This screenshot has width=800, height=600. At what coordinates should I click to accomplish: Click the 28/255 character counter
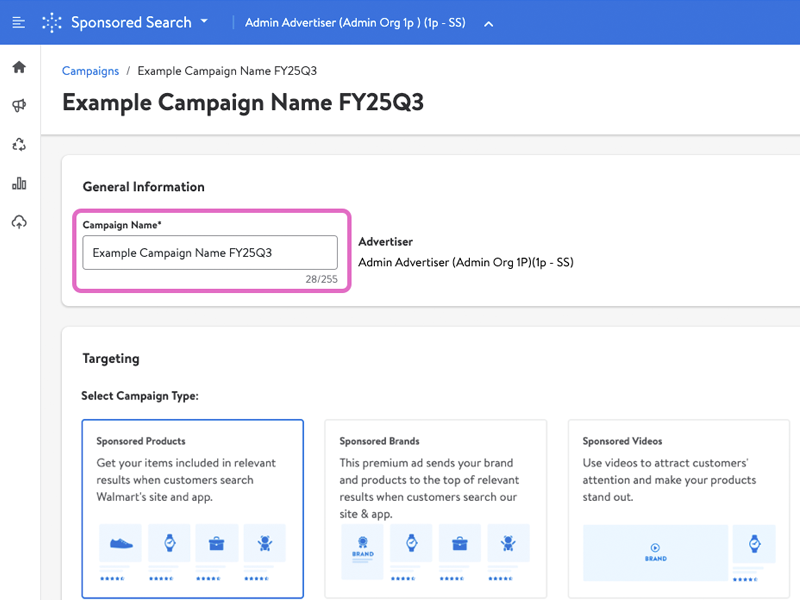click(x=321, y=279)
